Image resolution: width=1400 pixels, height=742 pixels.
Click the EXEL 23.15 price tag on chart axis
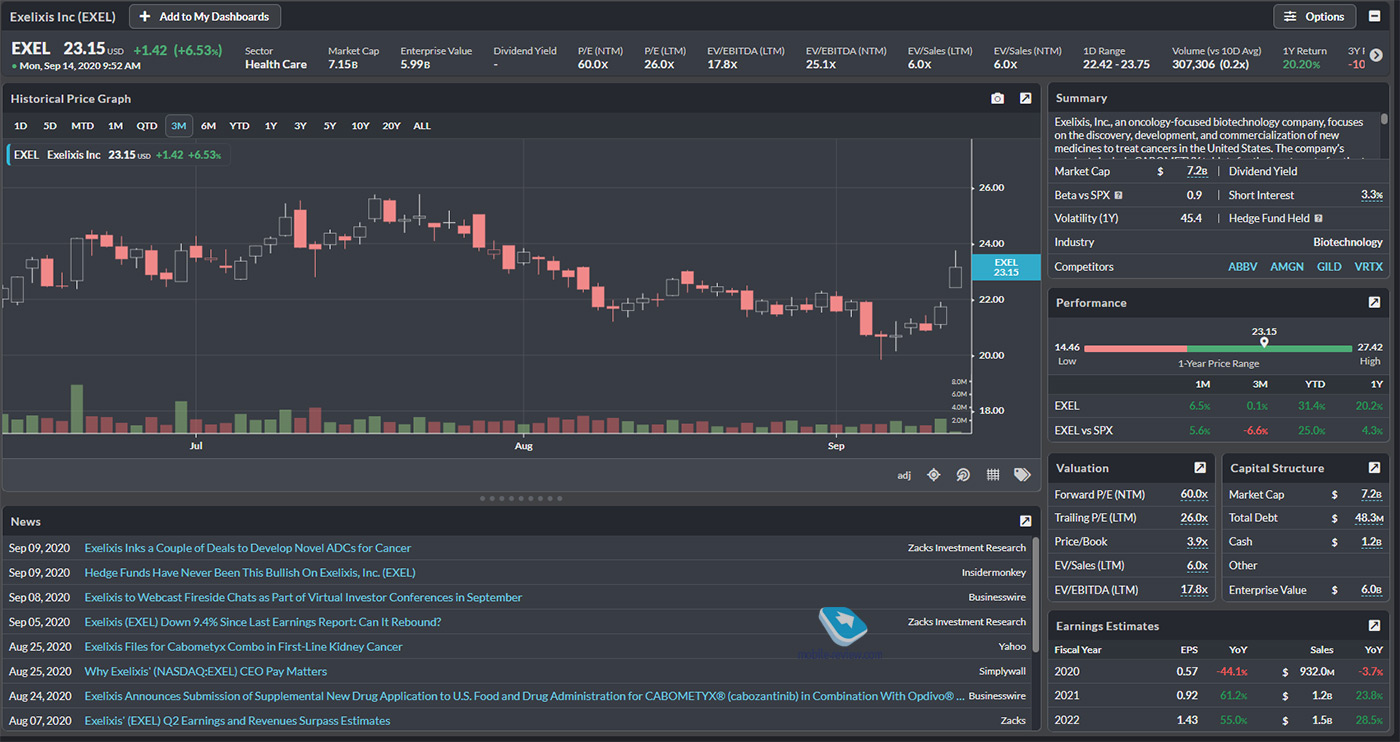(x=1006, y=267)
